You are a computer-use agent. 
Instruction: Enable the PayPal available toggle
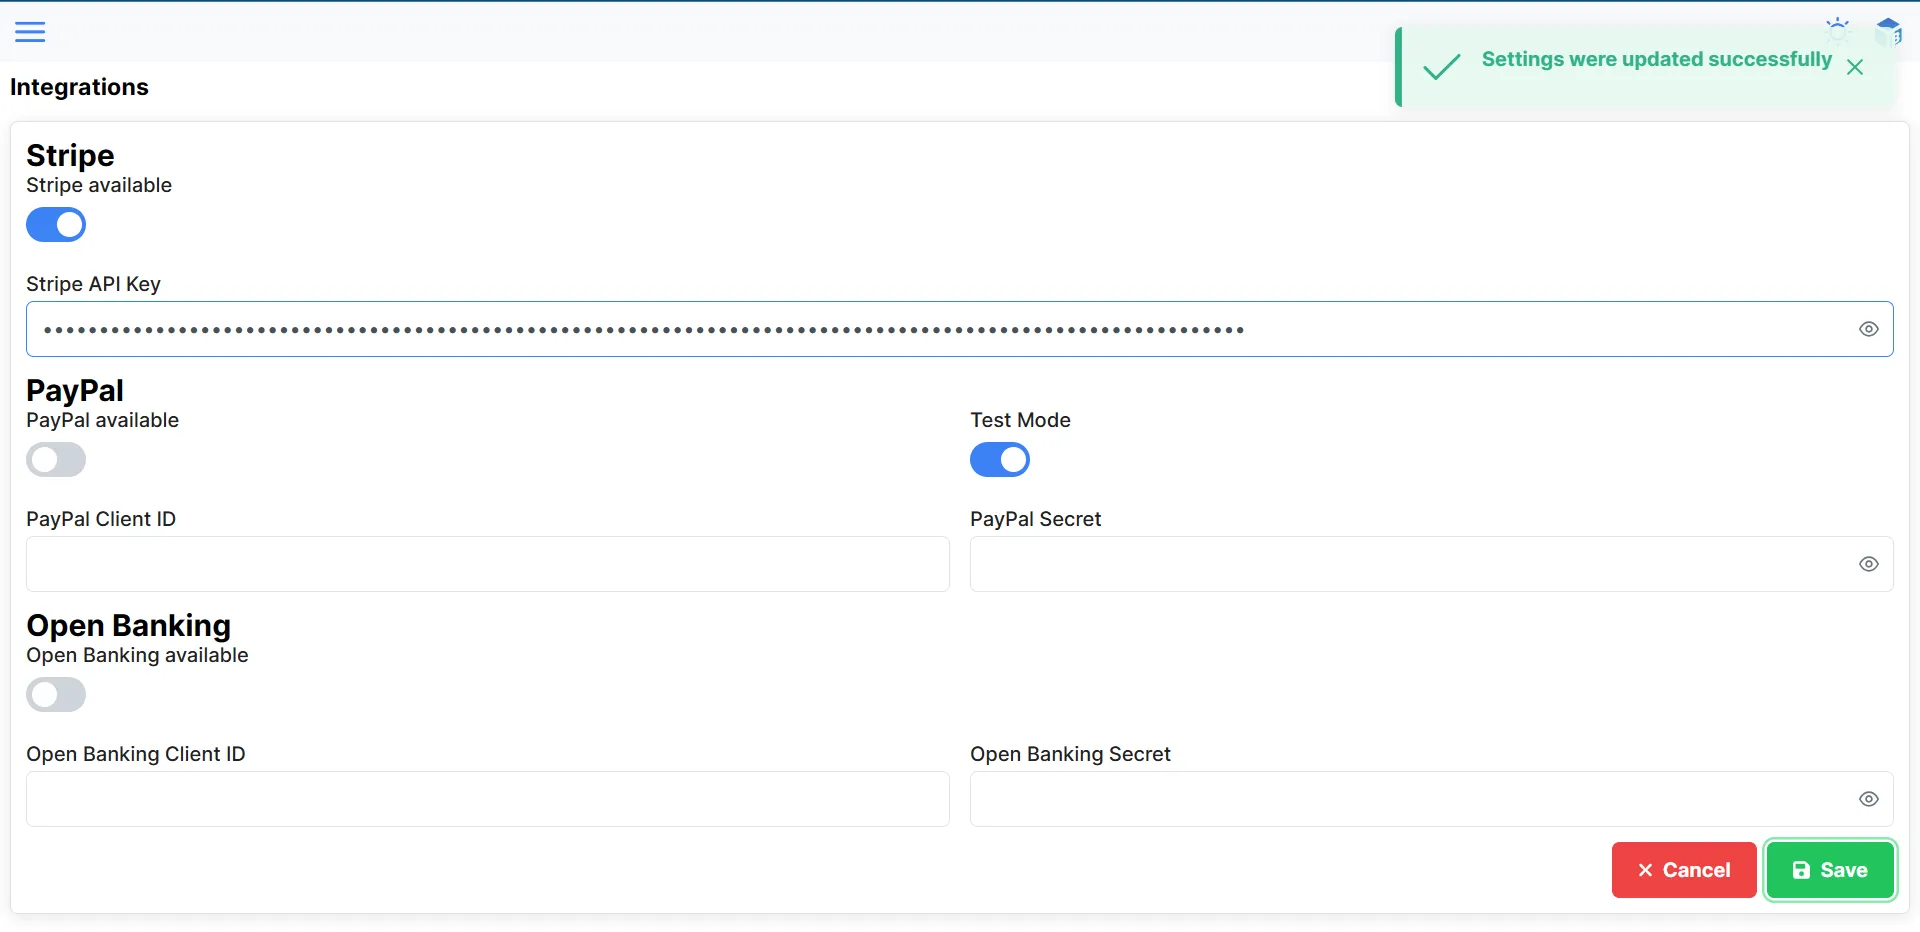pos(56,460)
